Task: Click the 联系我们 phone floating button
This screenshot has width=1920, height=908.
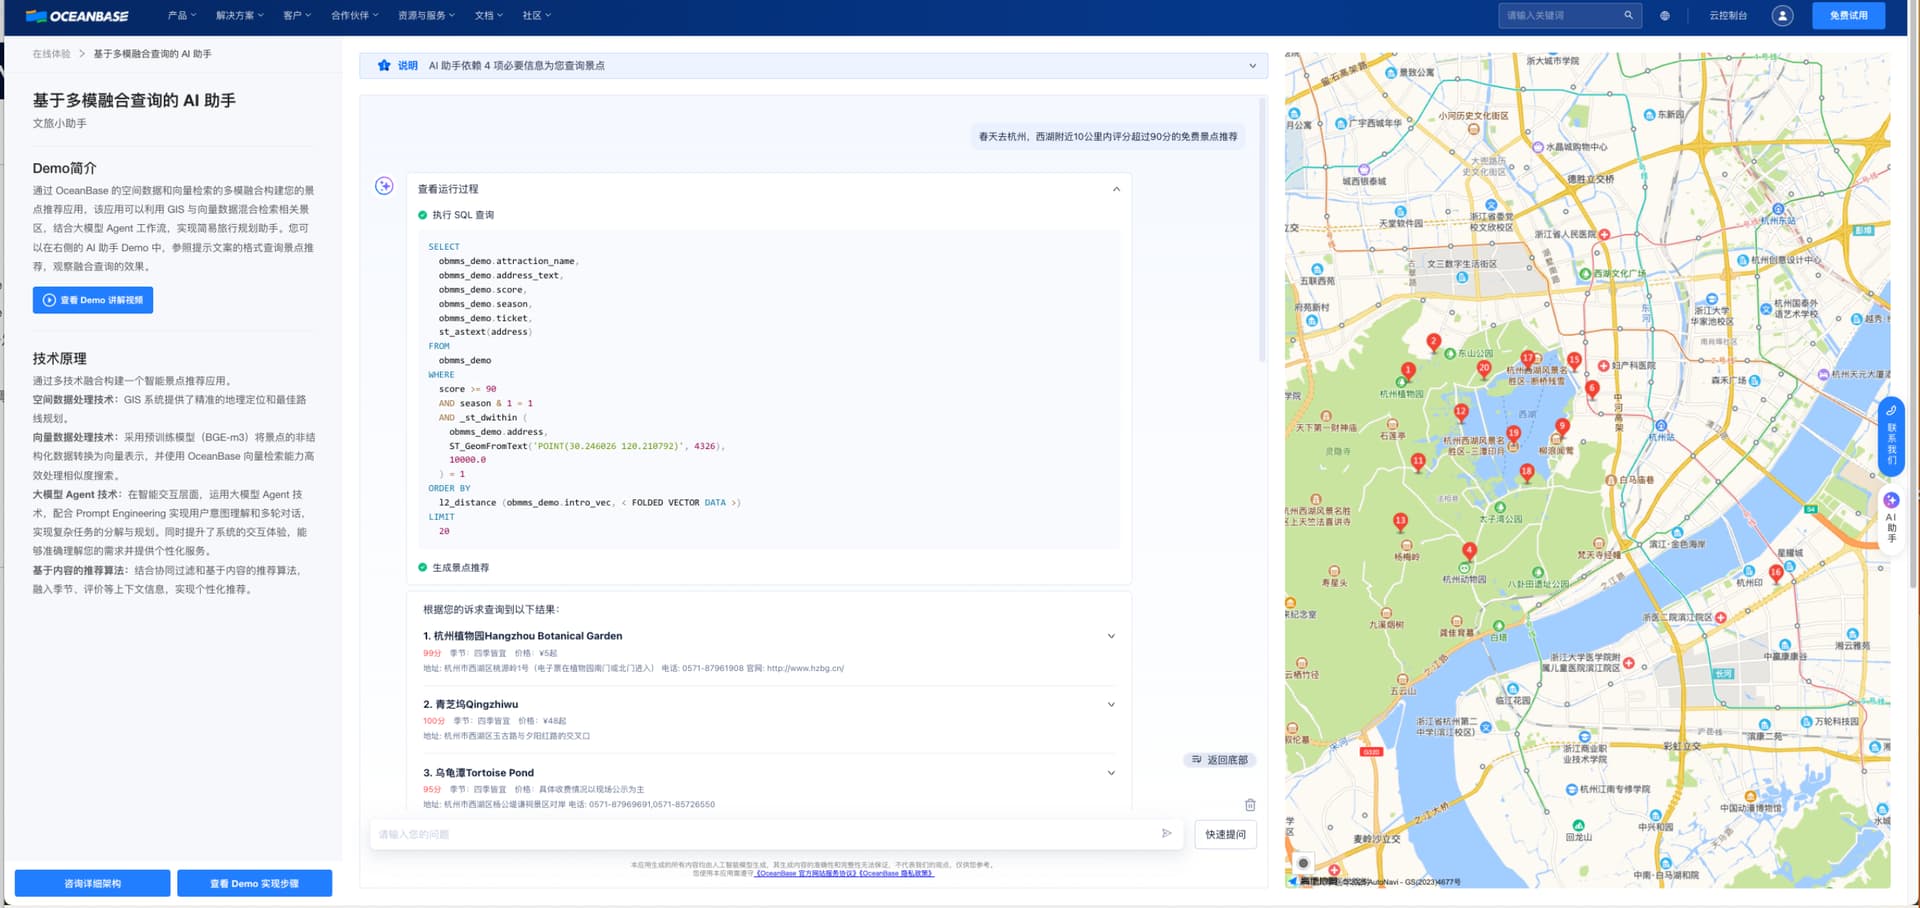Action: 1891,437
